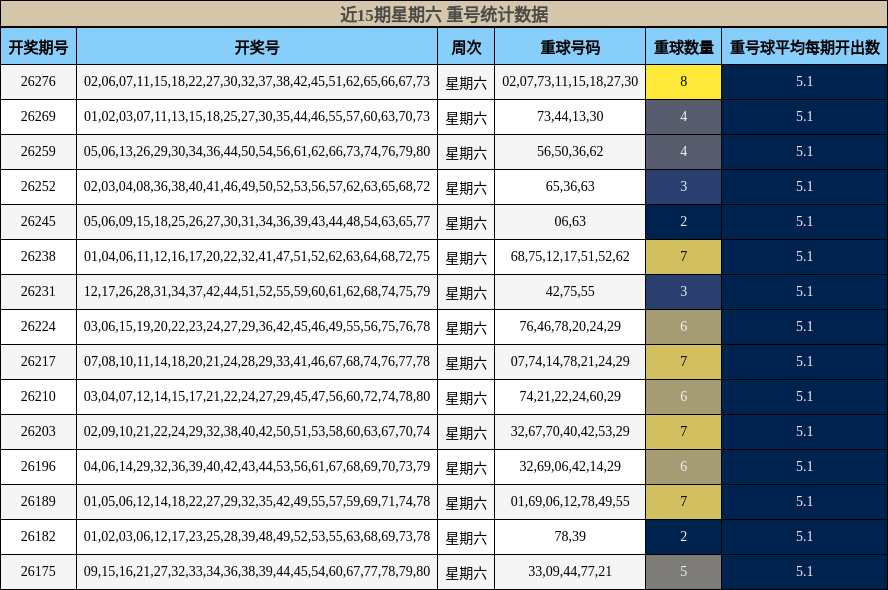Click repeat numbers 33,09,44,77,21
The image size is (888, 590).
(x=570, y=571)
